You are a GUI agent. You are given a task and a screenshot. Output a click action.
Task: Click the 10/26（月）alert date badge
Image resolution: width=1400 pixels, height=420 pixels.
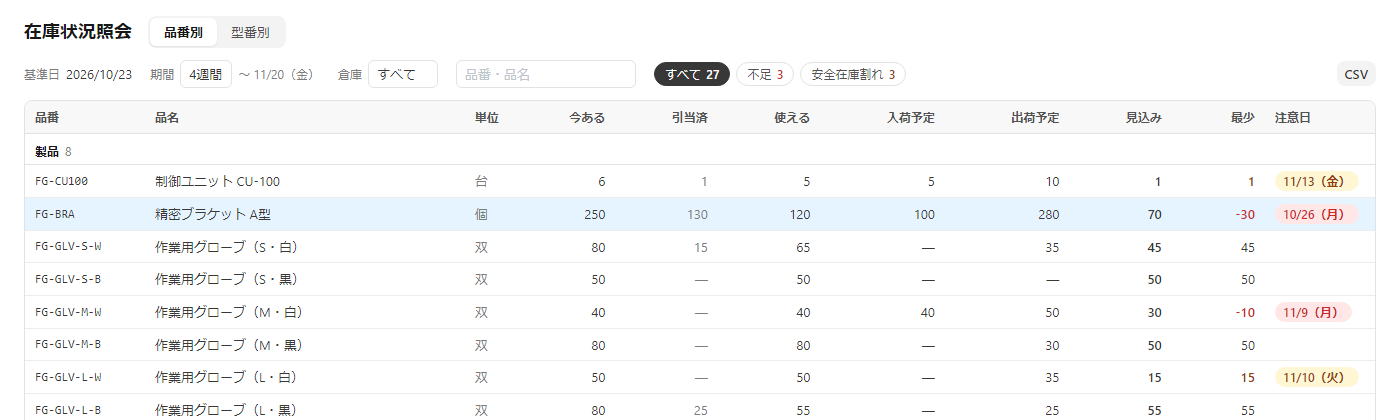(1317, 214)
